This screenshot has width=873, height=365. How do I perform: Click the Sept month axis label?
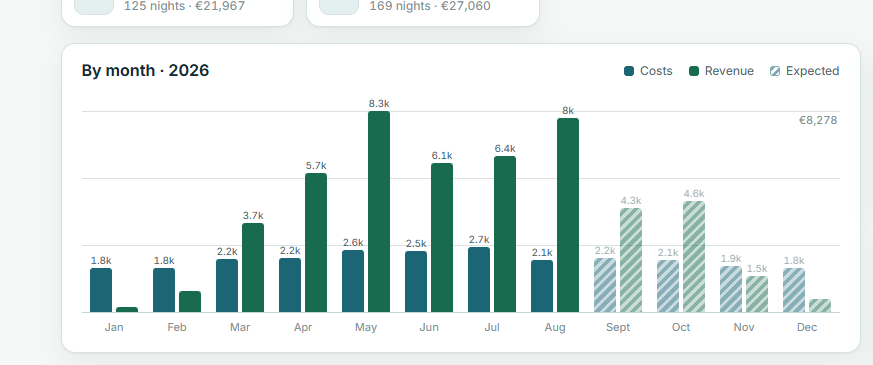(618, 328)
